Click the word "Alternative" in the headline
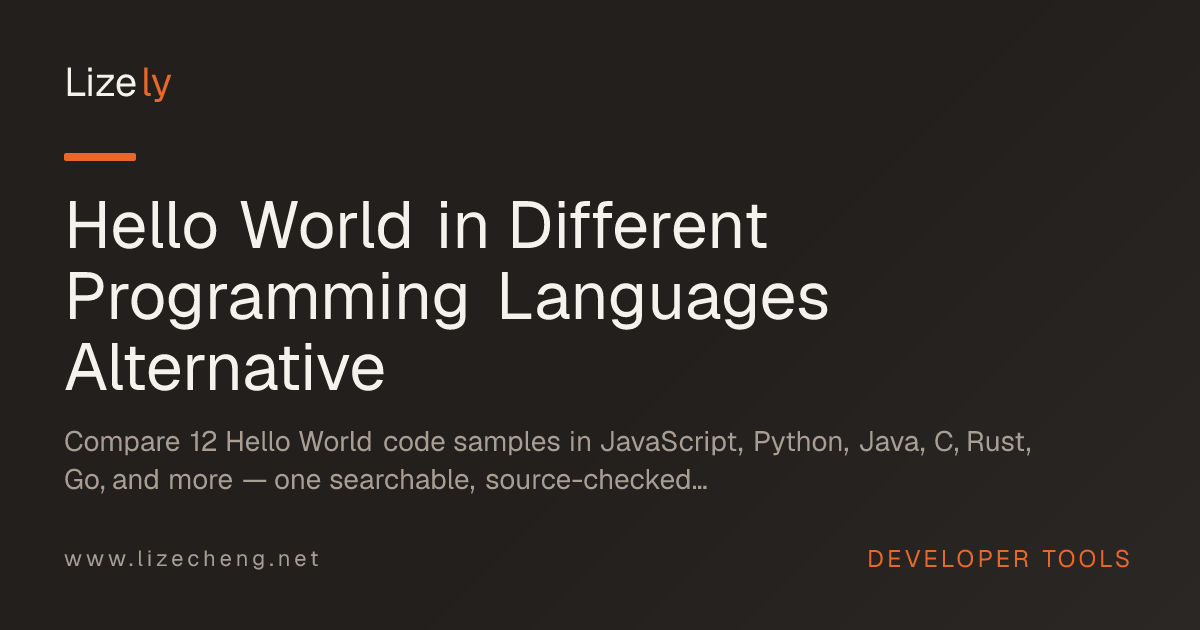This screenshot has width=1200, height=630. (225, 368)
